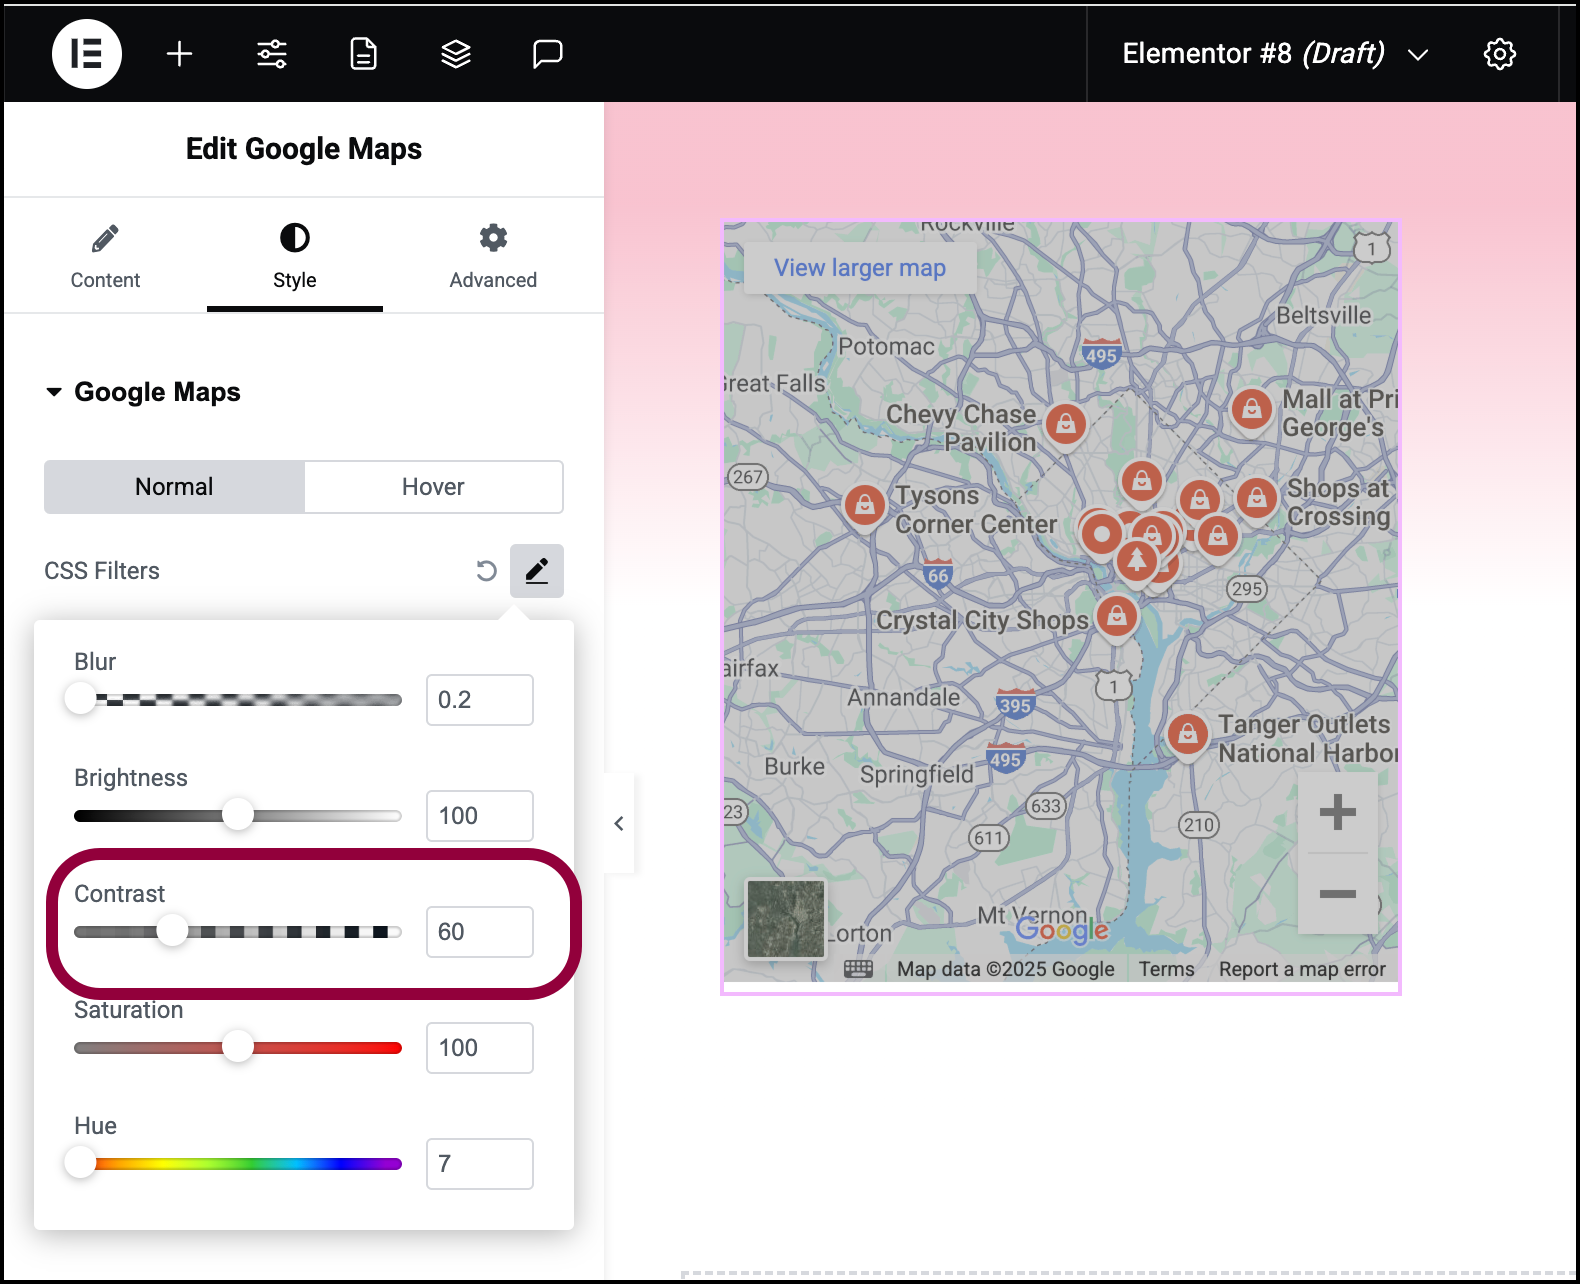The width and height of the screenshot is (1580, 1284).
Task: Toggle the CSS Filters edit pencil button
Action: click(x=537, y=571)
